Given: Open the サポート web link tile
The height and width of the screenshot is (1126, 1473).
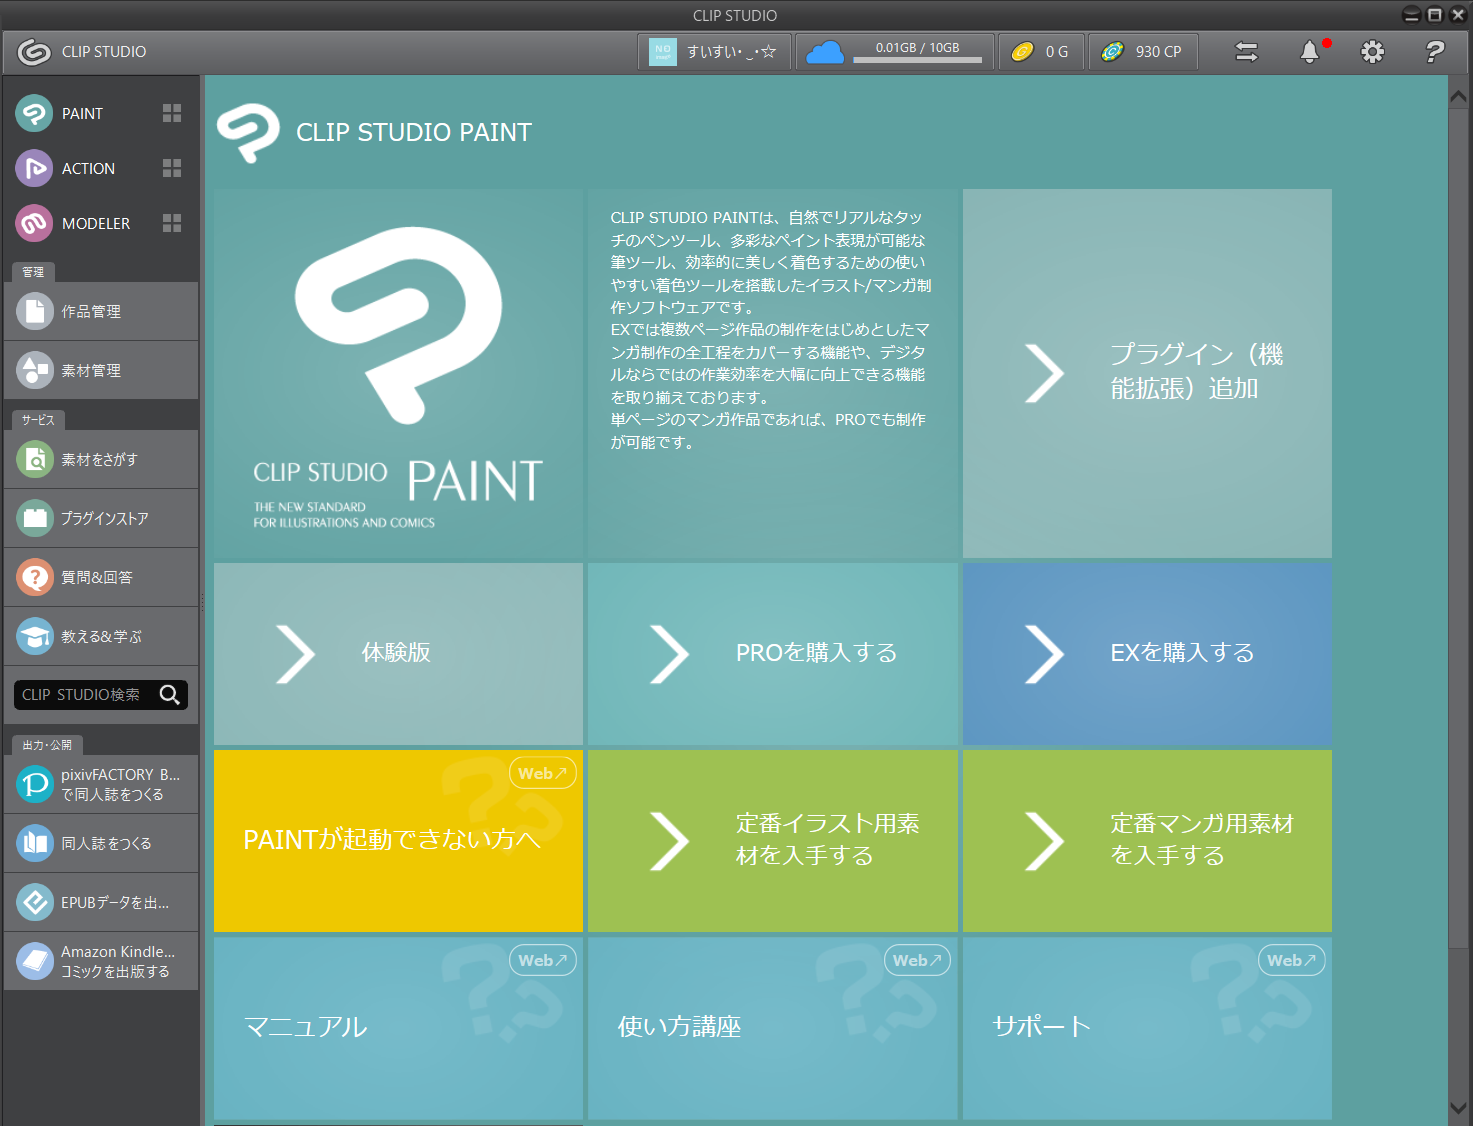Looking at the screenshot, I should (x=1147, y=1028).
